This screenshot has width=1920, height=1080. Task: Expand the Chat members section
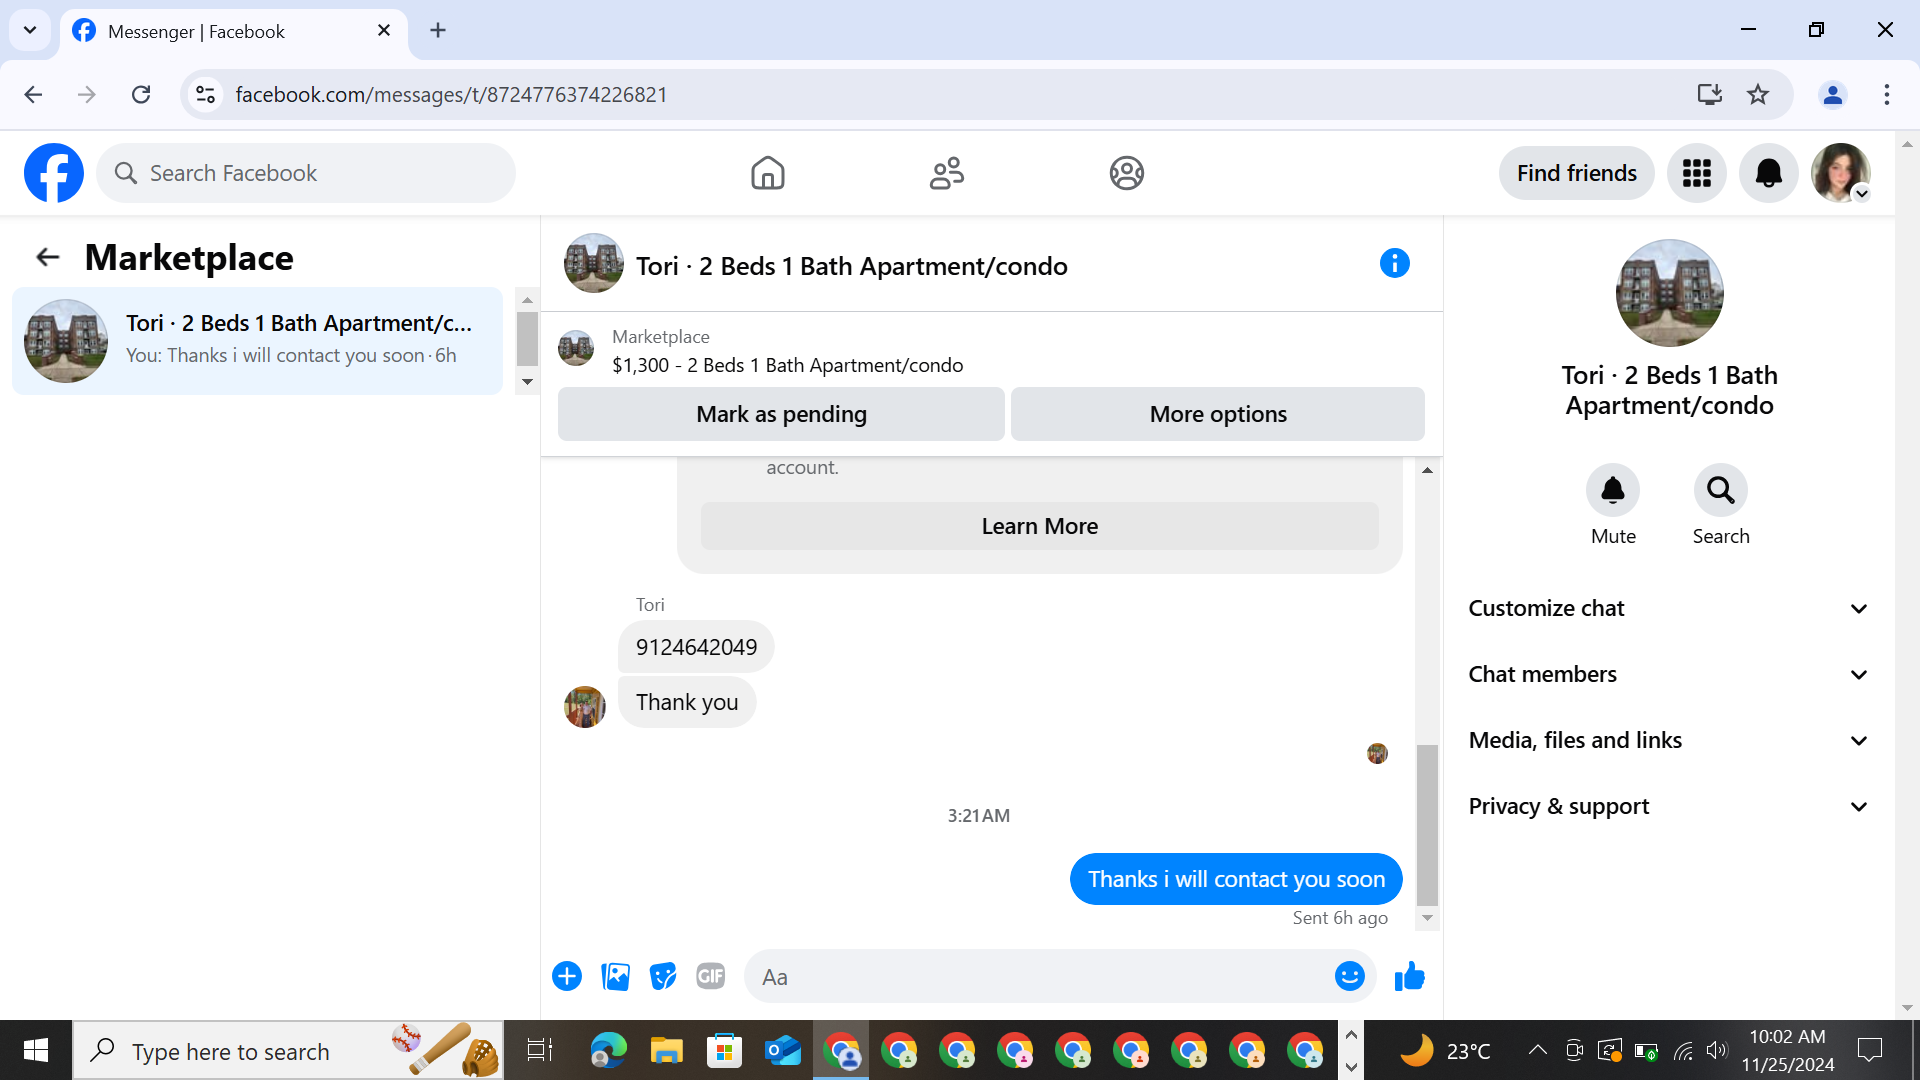point(1668,674)
